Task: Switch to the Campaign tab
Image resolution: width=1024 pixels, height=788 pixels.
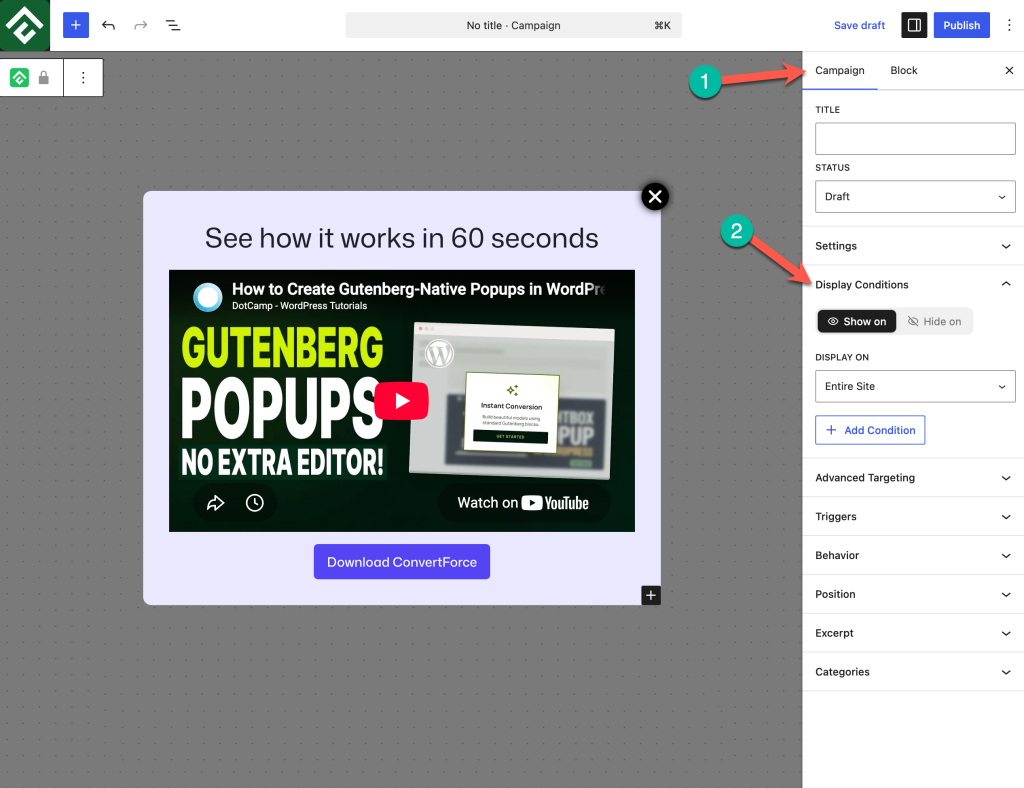Action: click(x=839, y=70)
